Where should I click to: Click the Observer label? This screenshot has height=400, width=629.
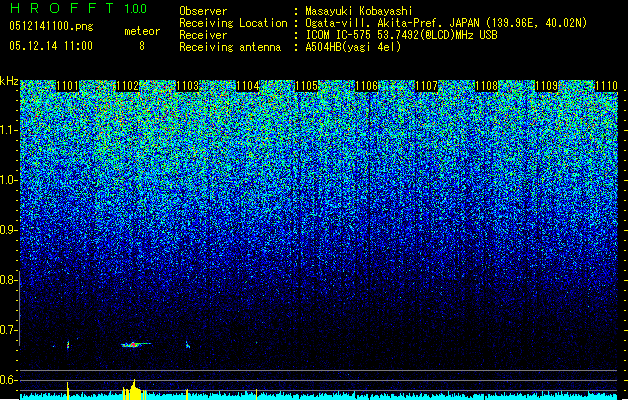point(203,11)
